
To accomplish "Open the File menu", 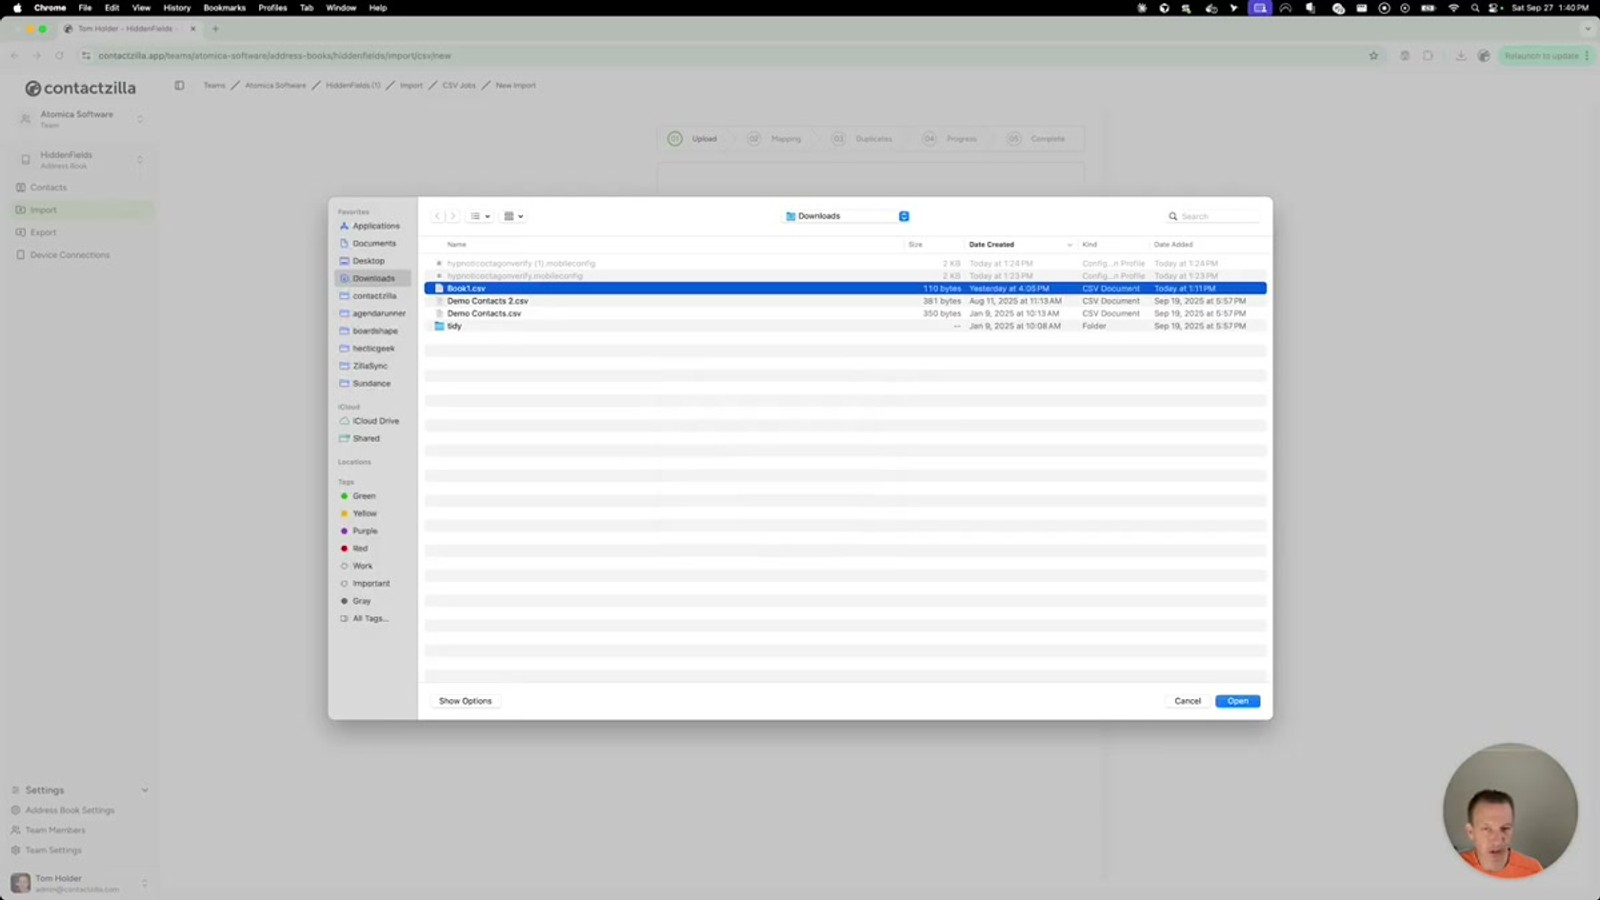I will coord(85,8).
